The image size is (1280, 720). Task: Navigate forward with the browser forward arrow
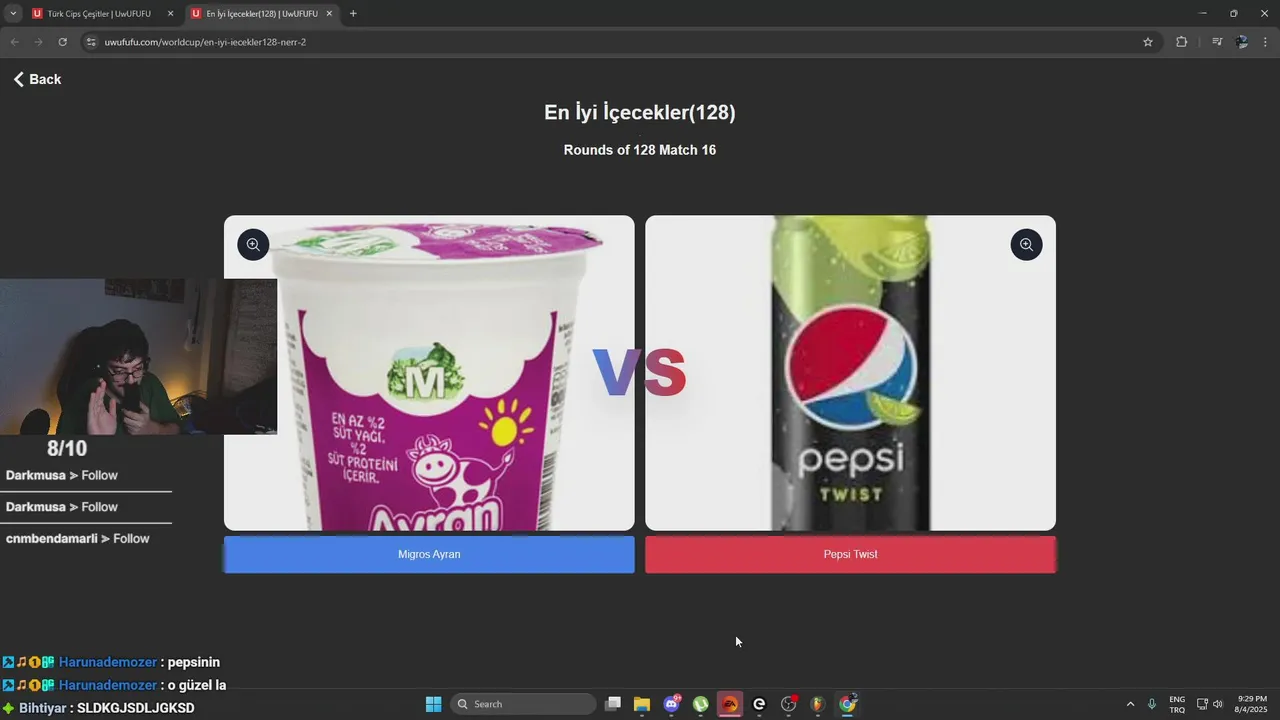click(38, 42)
